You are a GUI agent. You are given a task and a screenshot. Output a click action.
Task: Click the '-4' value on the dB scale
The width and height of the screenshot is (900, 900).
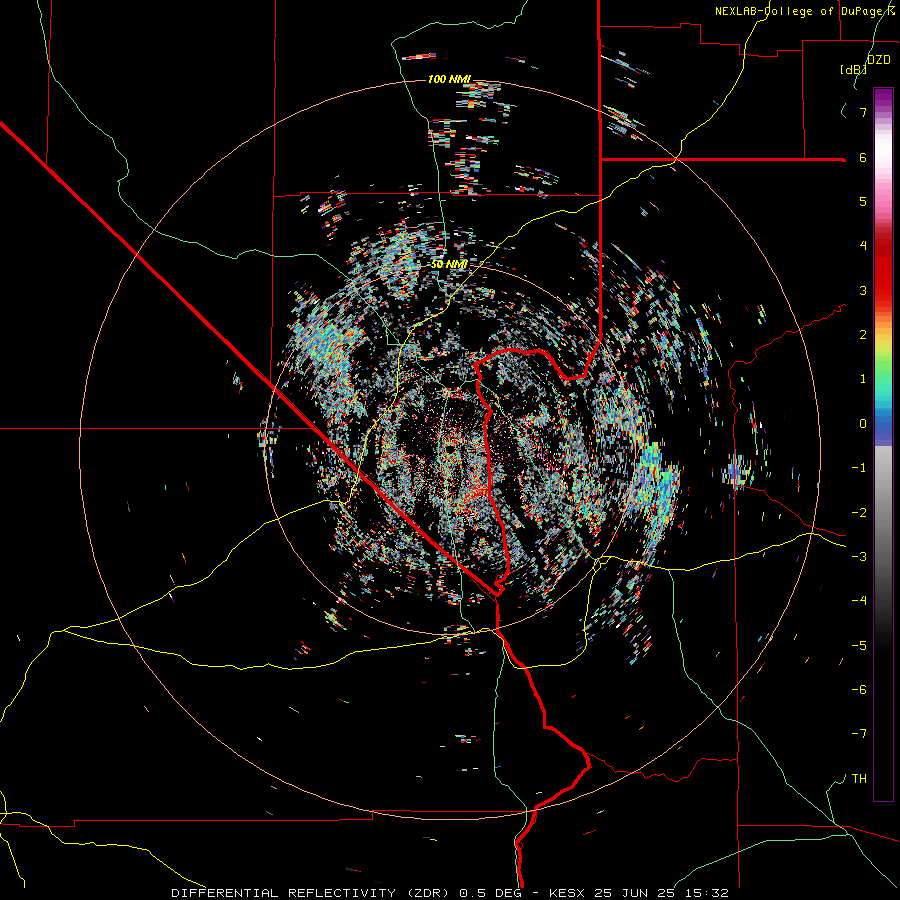[859, 601]
